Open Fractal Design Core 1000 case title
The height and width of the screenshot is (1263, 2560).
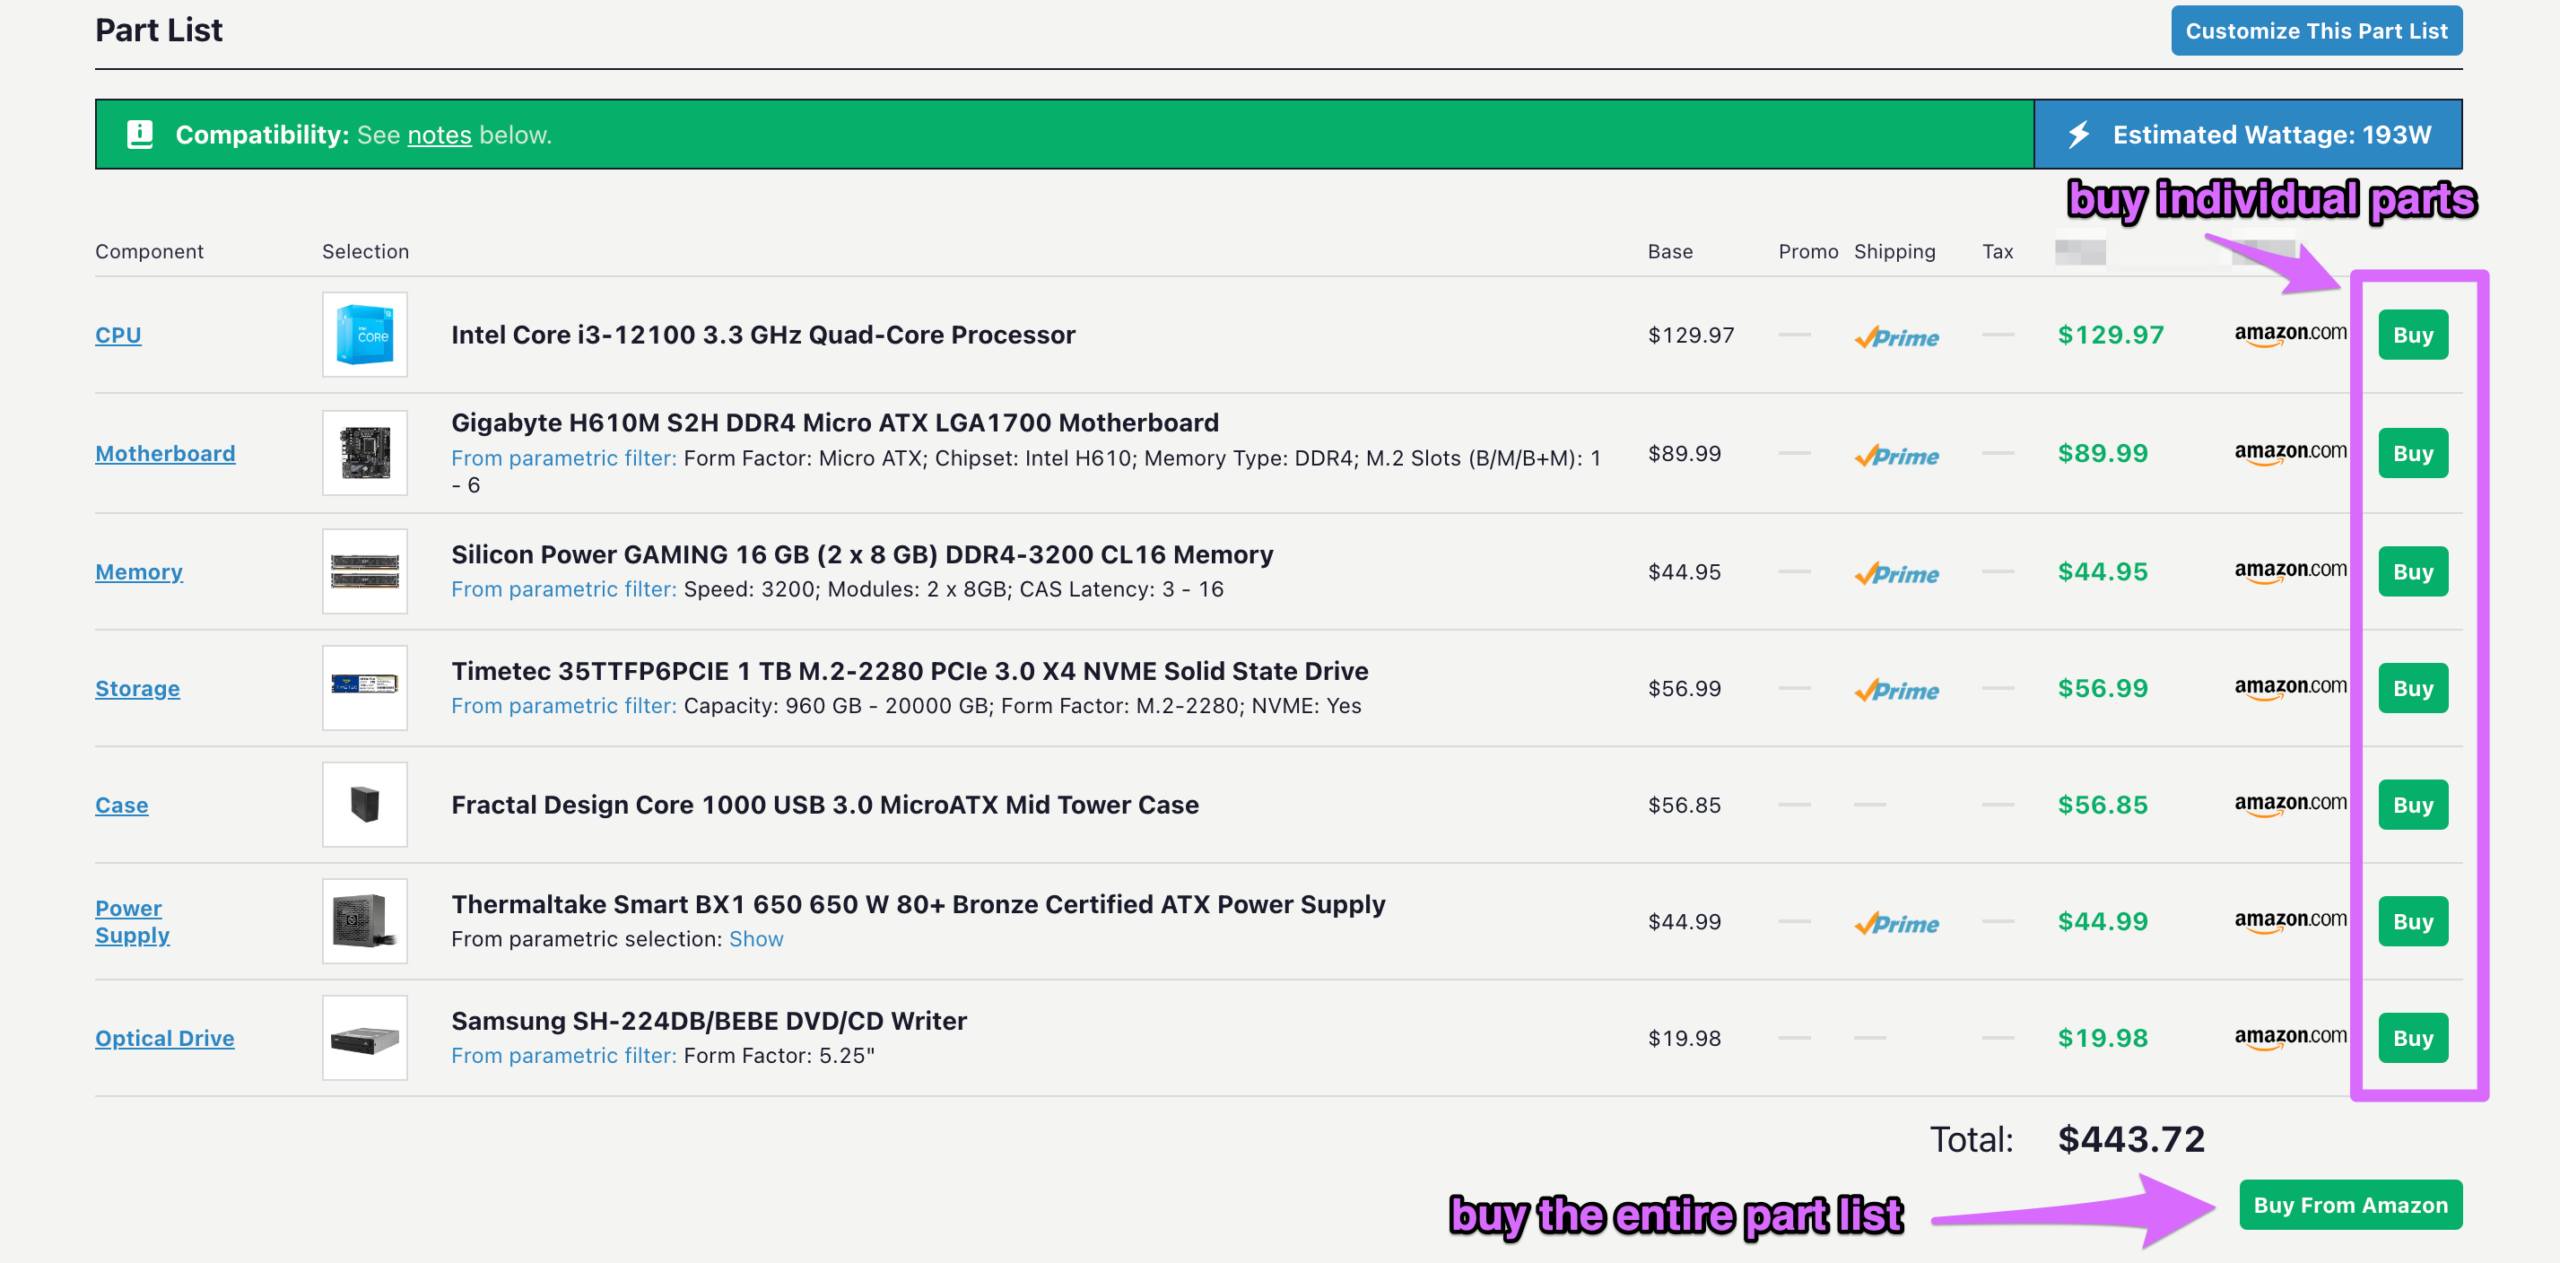(x=825, y=805)
